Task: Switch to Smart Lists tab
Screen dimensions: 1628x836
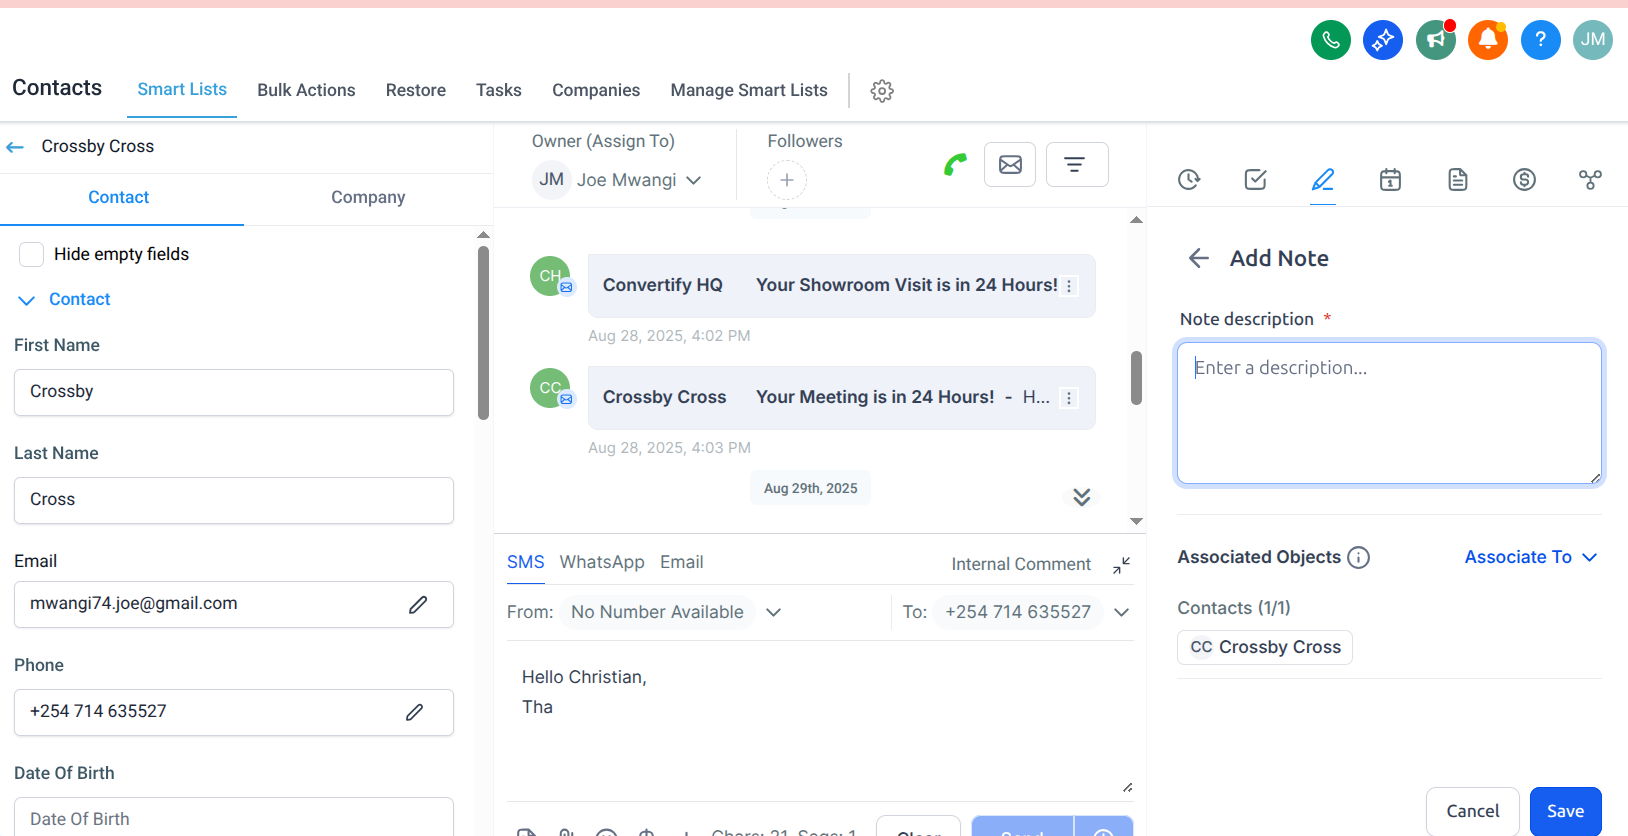Action: [182, 89]
